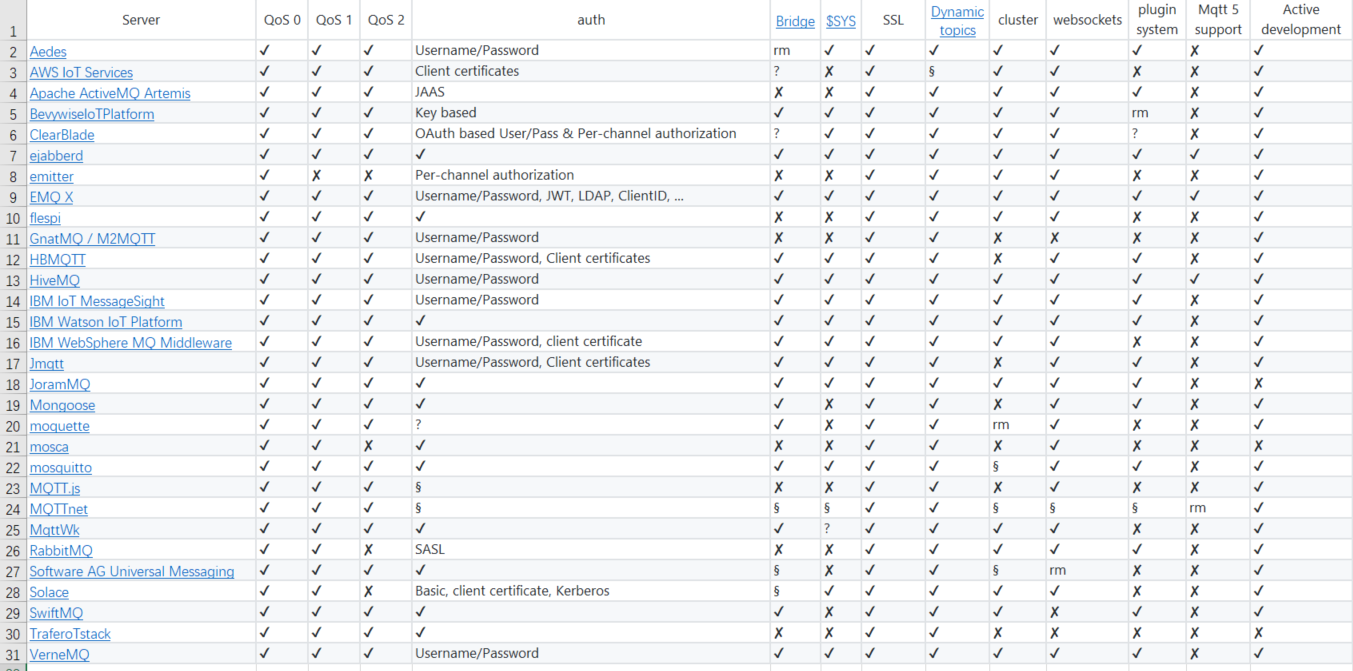1353x671 pixels.
Task: Select the cell containing JAAS
Action: coord(590,93)
